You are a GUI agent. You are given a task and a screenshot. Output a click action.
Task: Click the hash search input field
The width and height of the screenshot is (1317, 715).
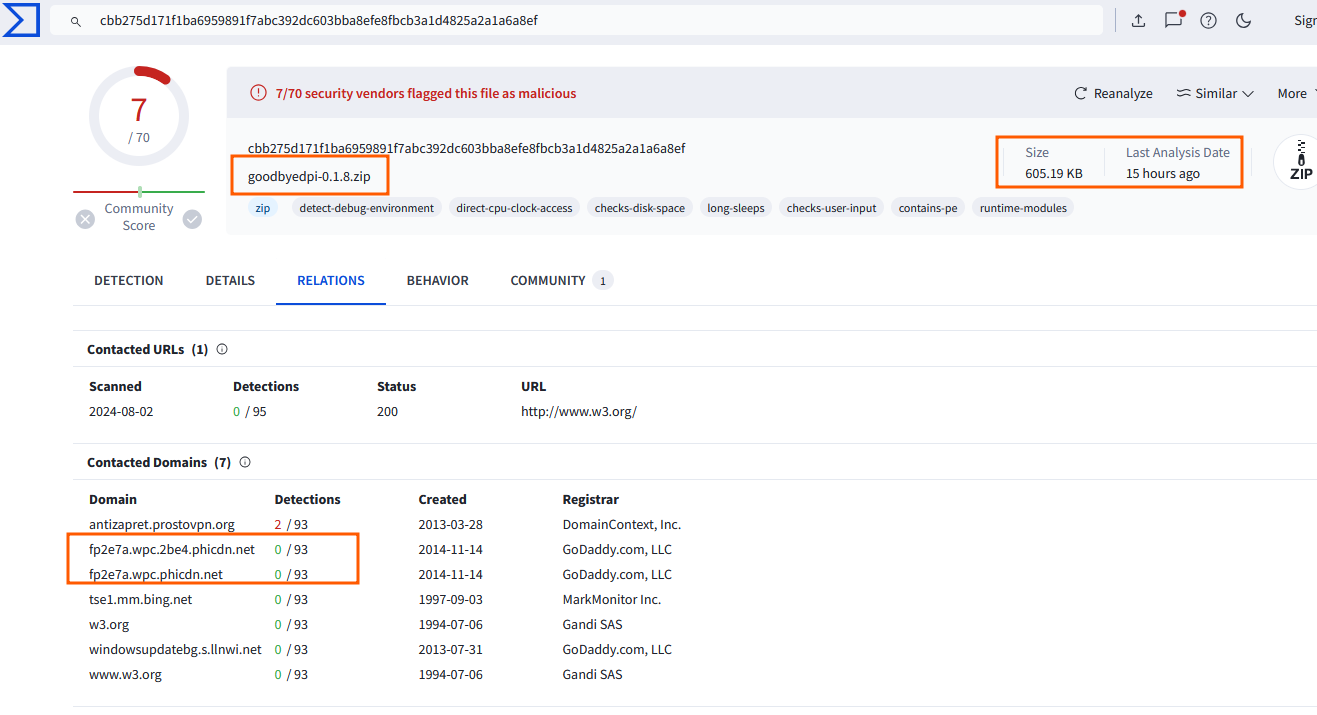click(576, 20)
